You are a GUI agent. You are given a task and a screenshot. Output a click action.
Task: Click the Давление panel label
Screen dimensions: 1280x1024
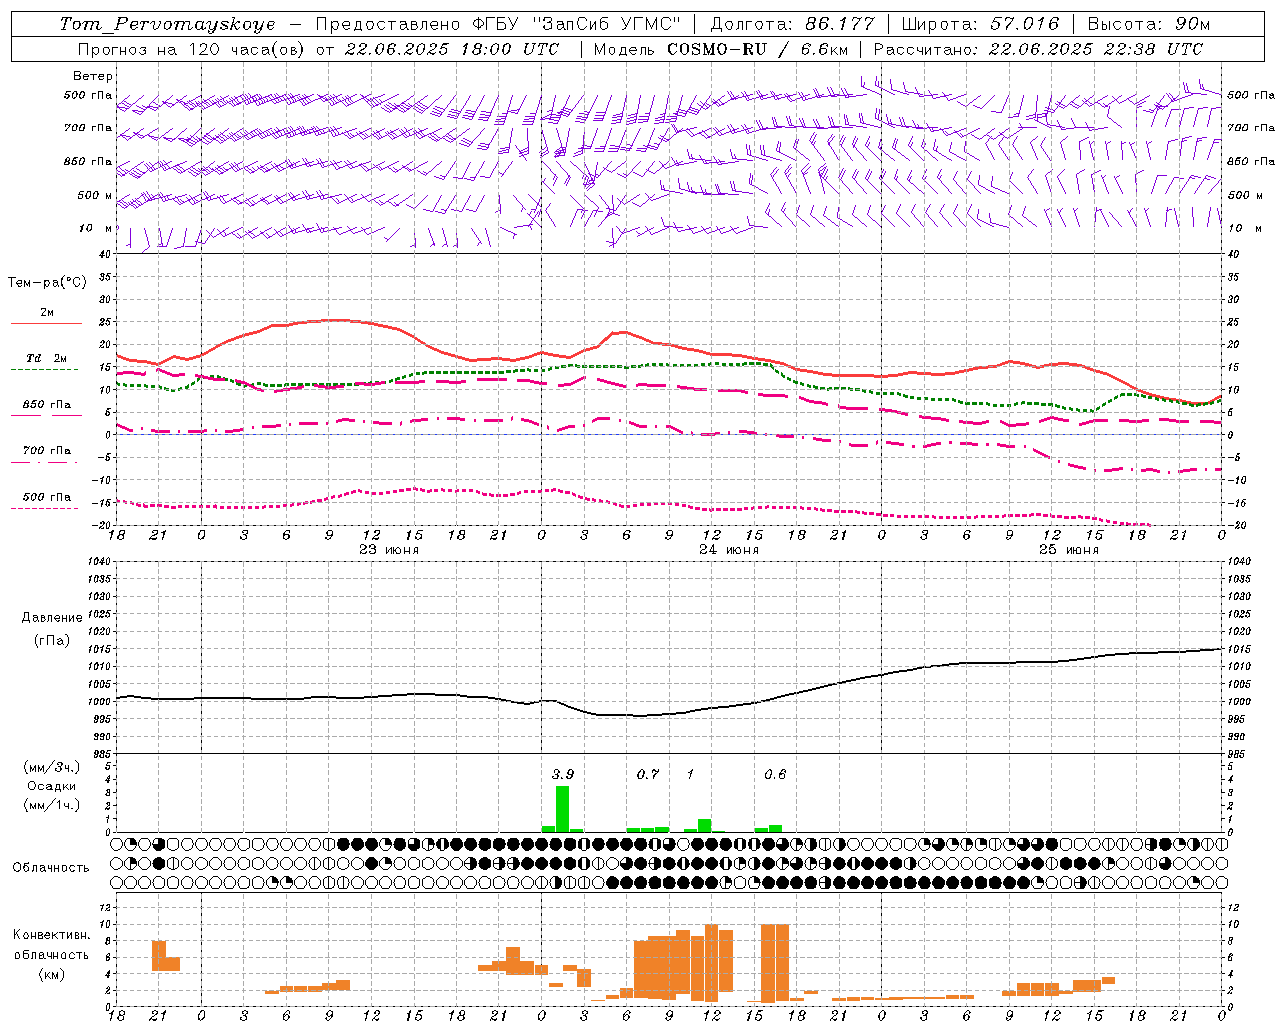tap(52, 618)
